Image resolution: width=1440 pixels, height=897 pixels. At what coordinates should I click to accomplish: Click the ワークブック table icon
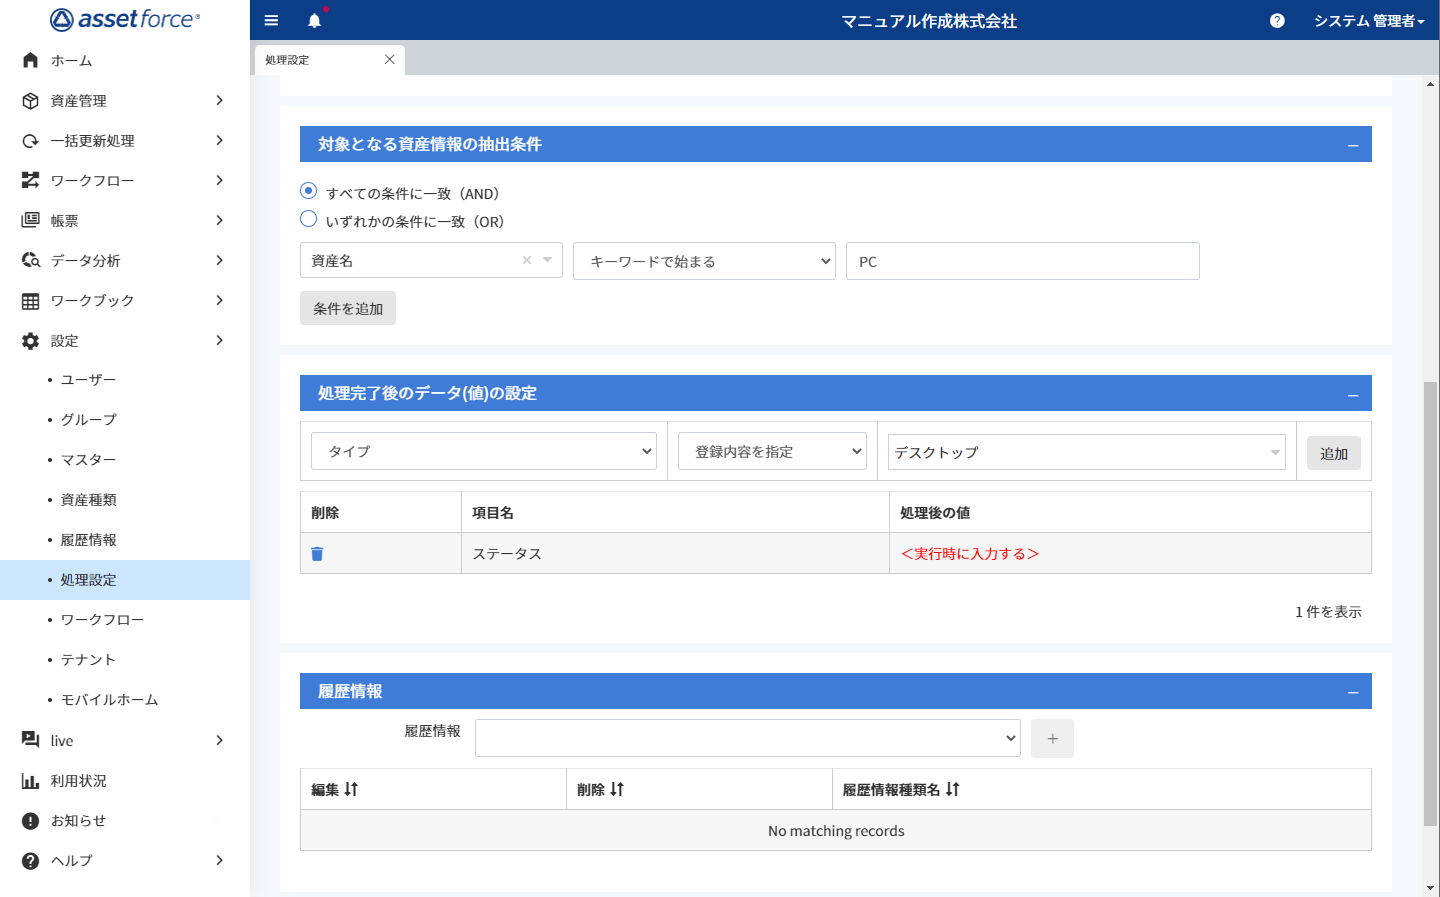[31, 300]
